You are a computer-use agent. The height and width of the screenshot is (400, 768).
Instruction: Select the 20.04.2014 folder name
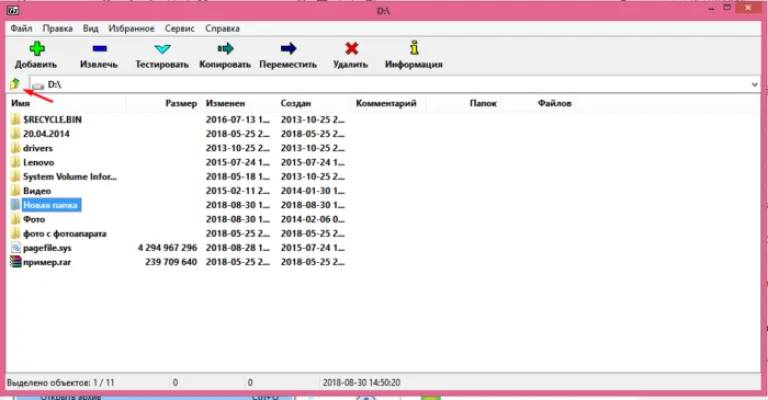point(46,134)
